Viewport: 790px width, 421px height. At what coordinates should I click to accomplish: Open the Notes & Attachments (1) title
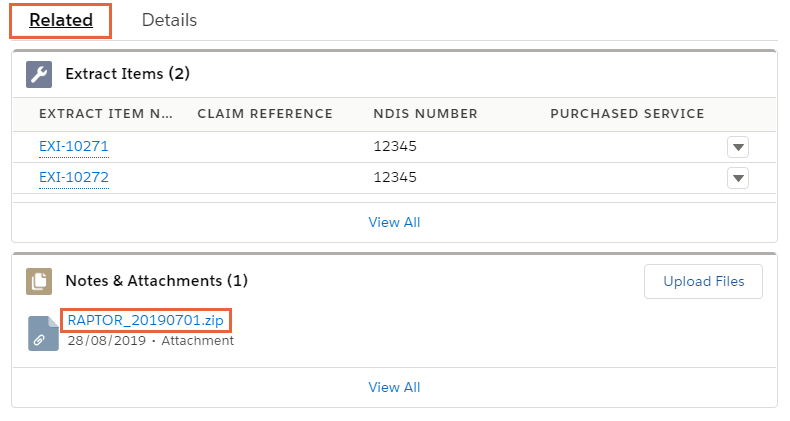click(157, 280)
